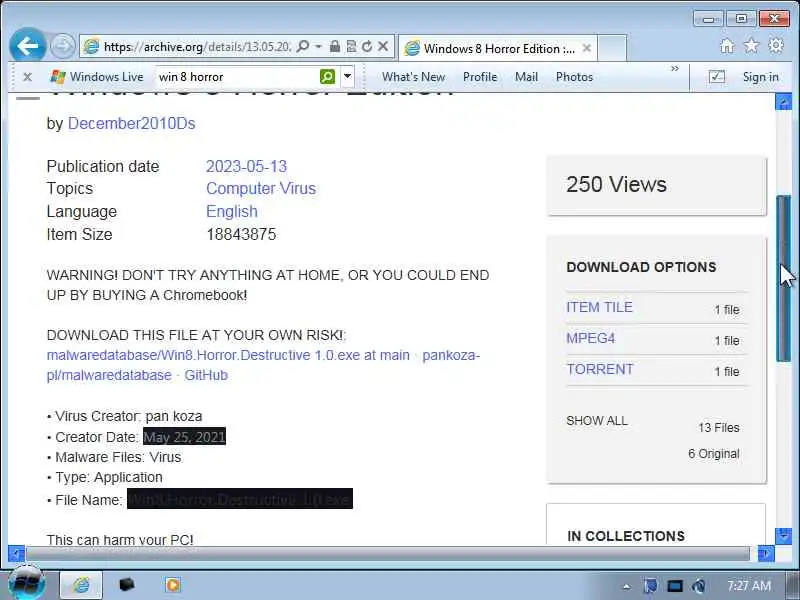This screenshot has height=600, width=800.
Task: Go to Home page icon
Action: [727, 46]
